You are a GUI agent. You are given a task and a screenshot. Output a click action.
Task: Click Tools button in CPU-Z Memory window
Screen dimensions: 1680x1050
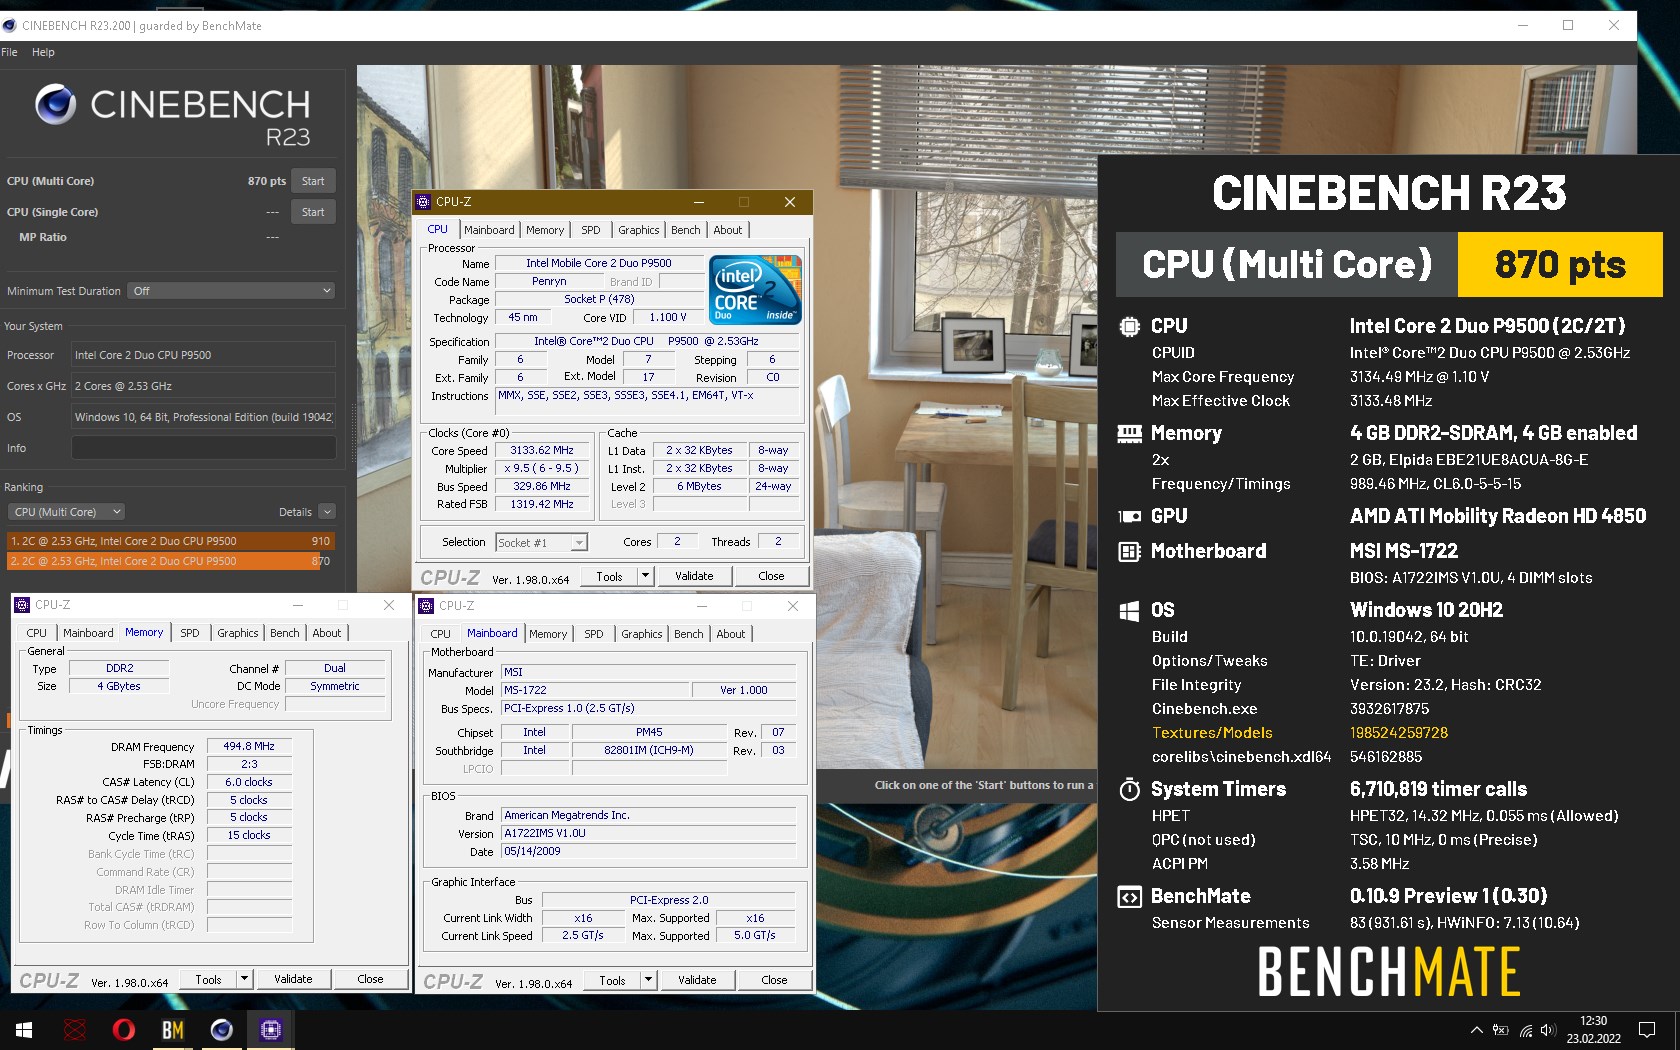(x=208, y=979)
